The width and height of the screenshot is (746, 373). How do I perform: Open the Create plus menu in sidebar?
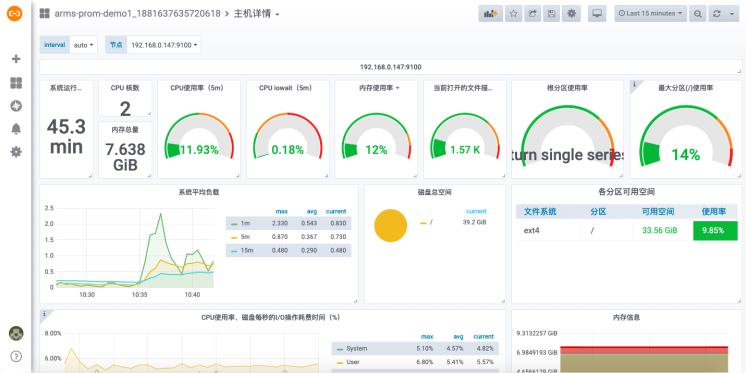coord(16,59)
